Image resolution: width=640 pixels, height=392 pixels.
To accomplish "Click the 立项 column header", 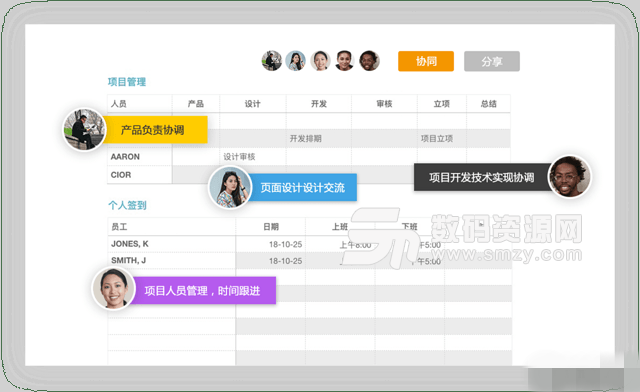I will coord(442,104).
